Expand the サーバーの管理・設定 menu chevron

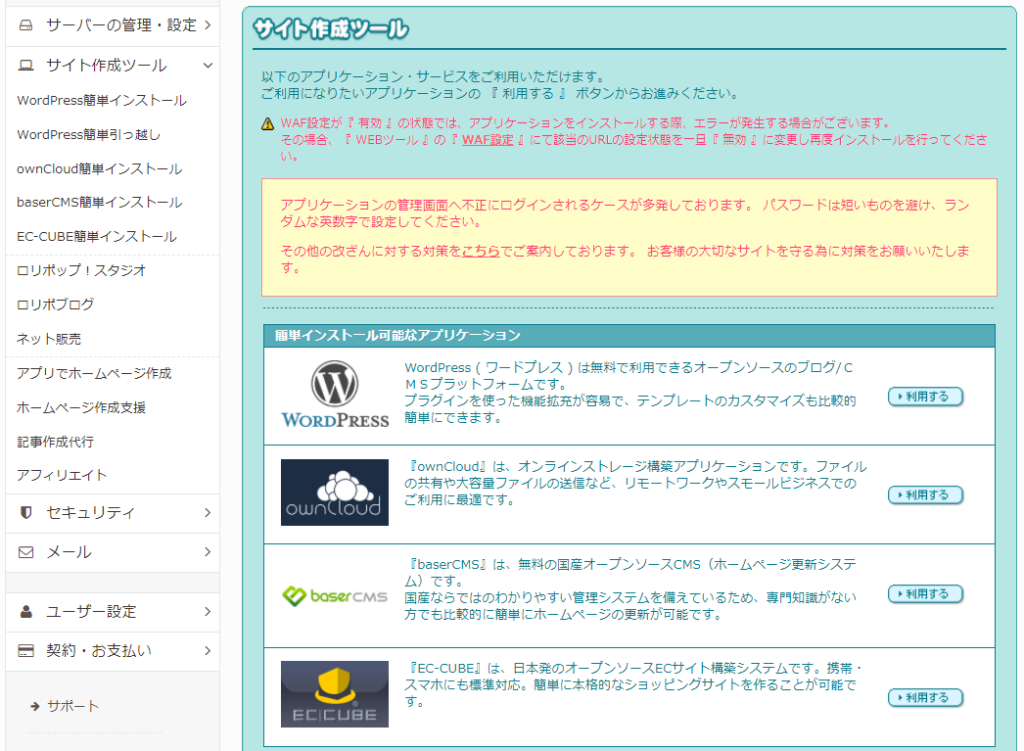click(x=207, y=25)
